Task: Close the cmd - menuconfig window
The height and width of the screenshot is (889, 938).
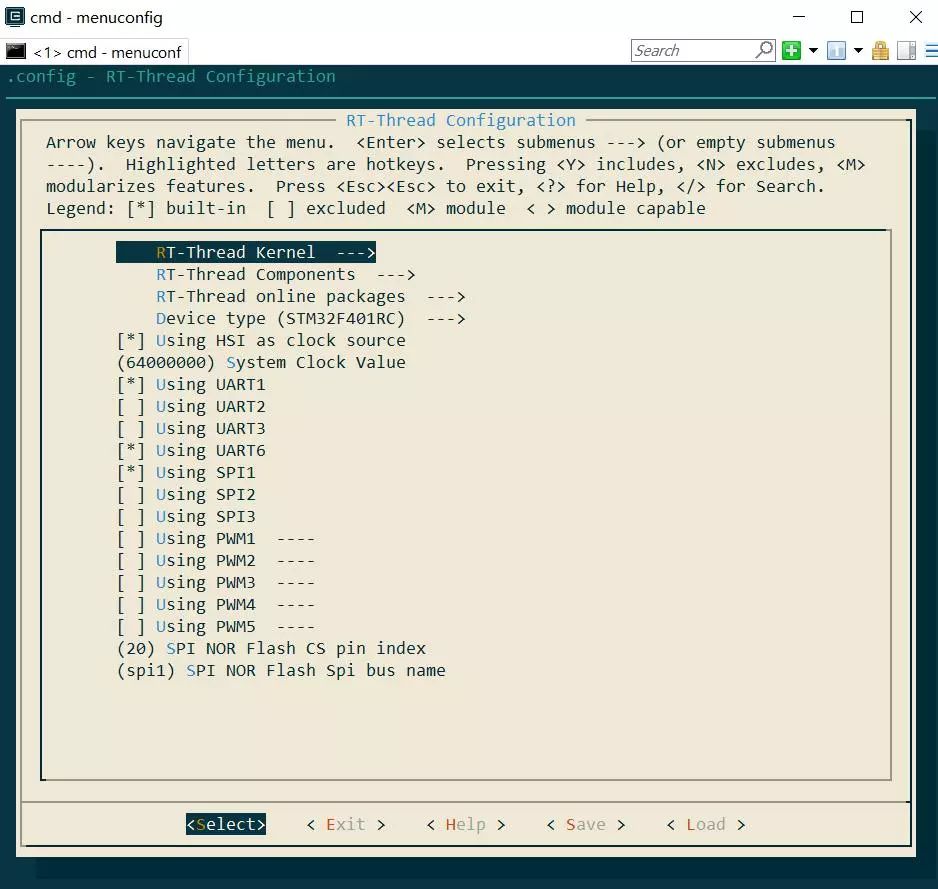Action: 915,17
